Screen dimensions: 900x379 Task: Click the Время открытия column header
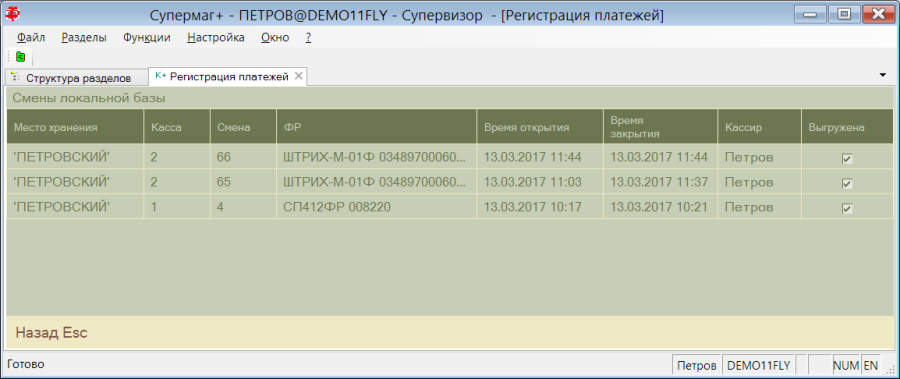(x=540, y=127)
